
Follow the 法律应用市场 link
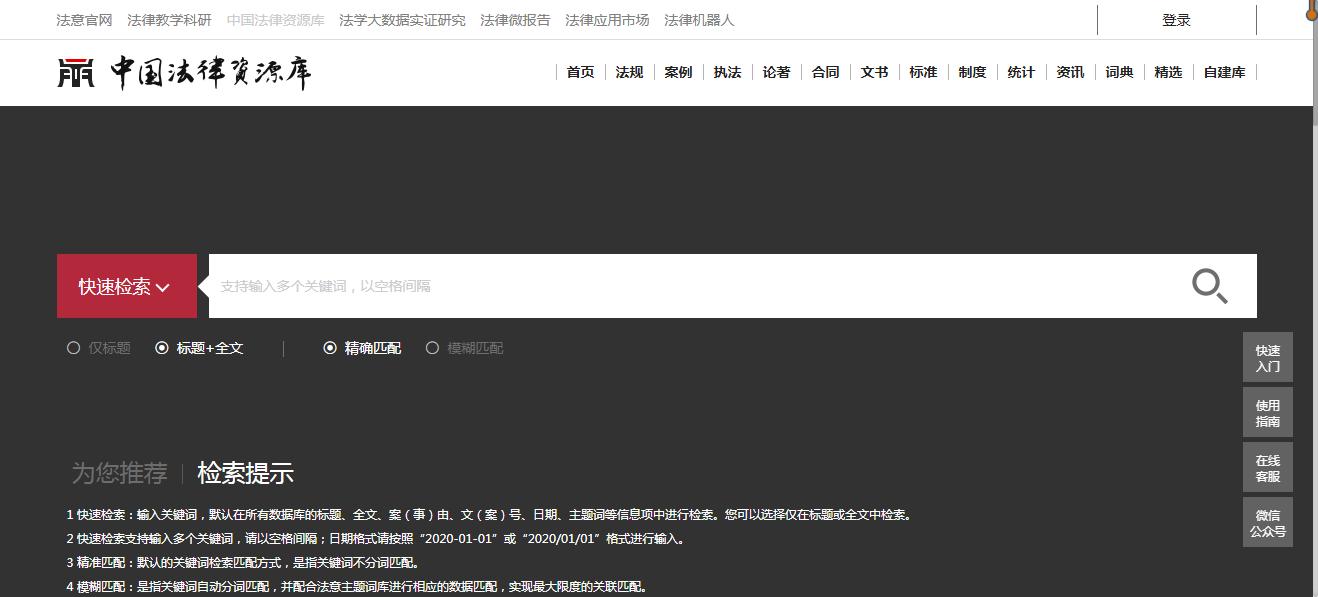(x=607, y=20)
